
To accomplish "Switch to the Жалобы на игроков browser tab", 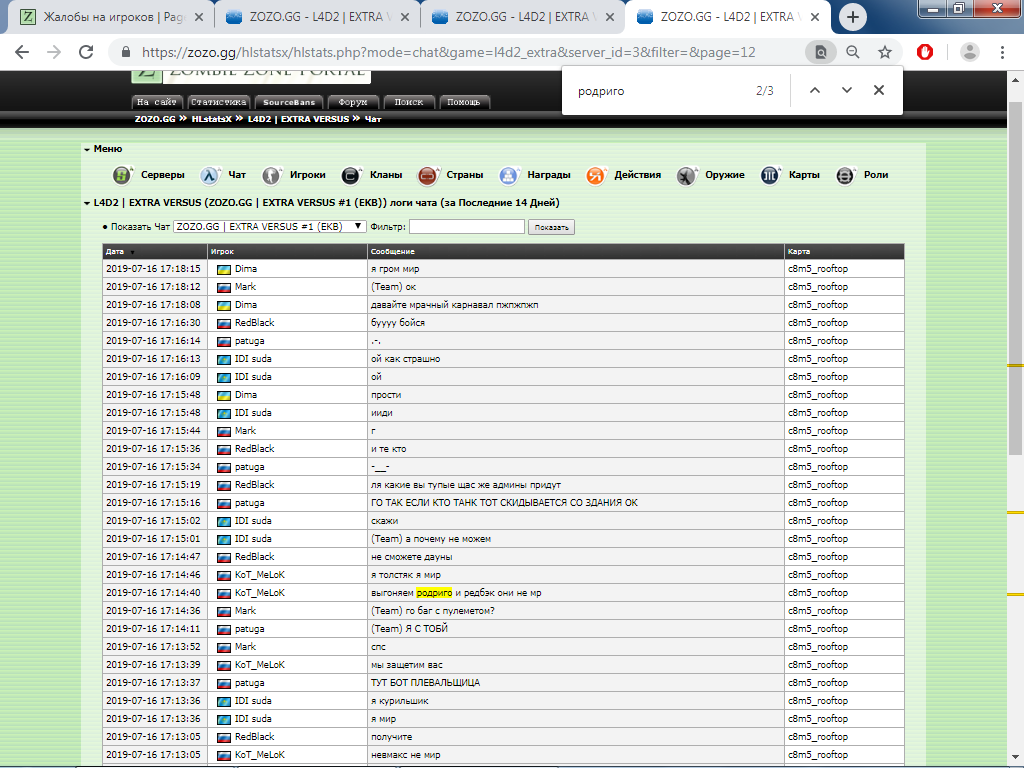I will coord(110,17).
